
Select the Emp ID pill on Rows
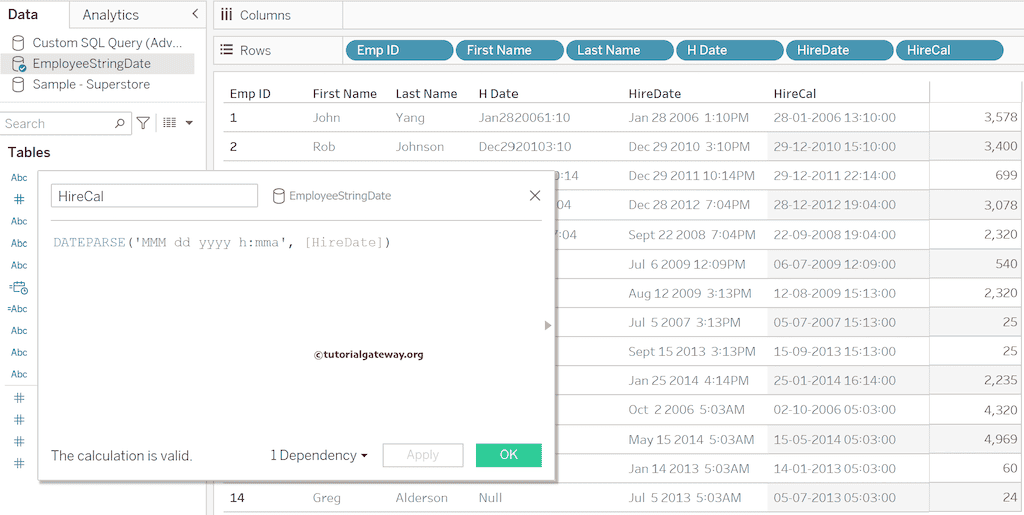tap(399, 50)
